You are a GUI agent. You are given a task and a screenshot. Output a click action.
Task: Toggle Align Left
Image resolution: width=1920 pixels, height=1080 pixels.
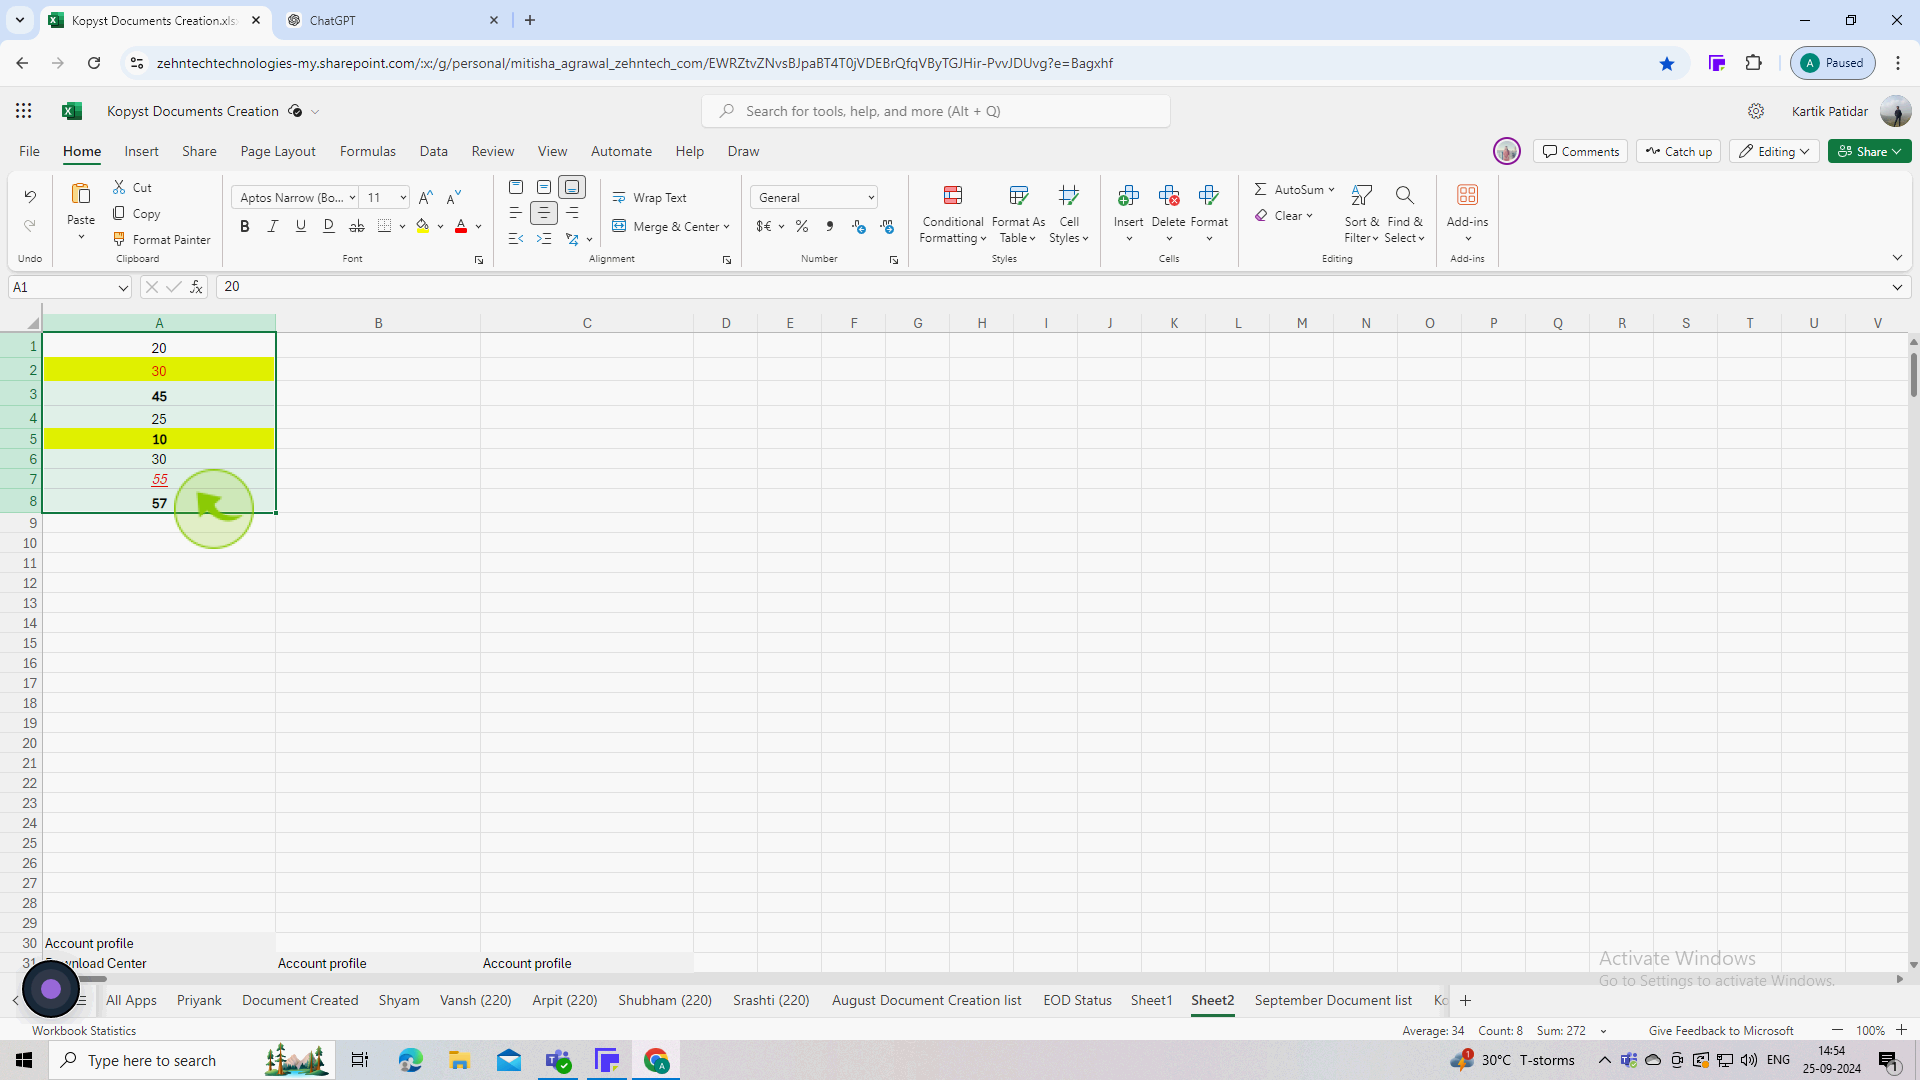pyautogui.click(x=516, y=213)
